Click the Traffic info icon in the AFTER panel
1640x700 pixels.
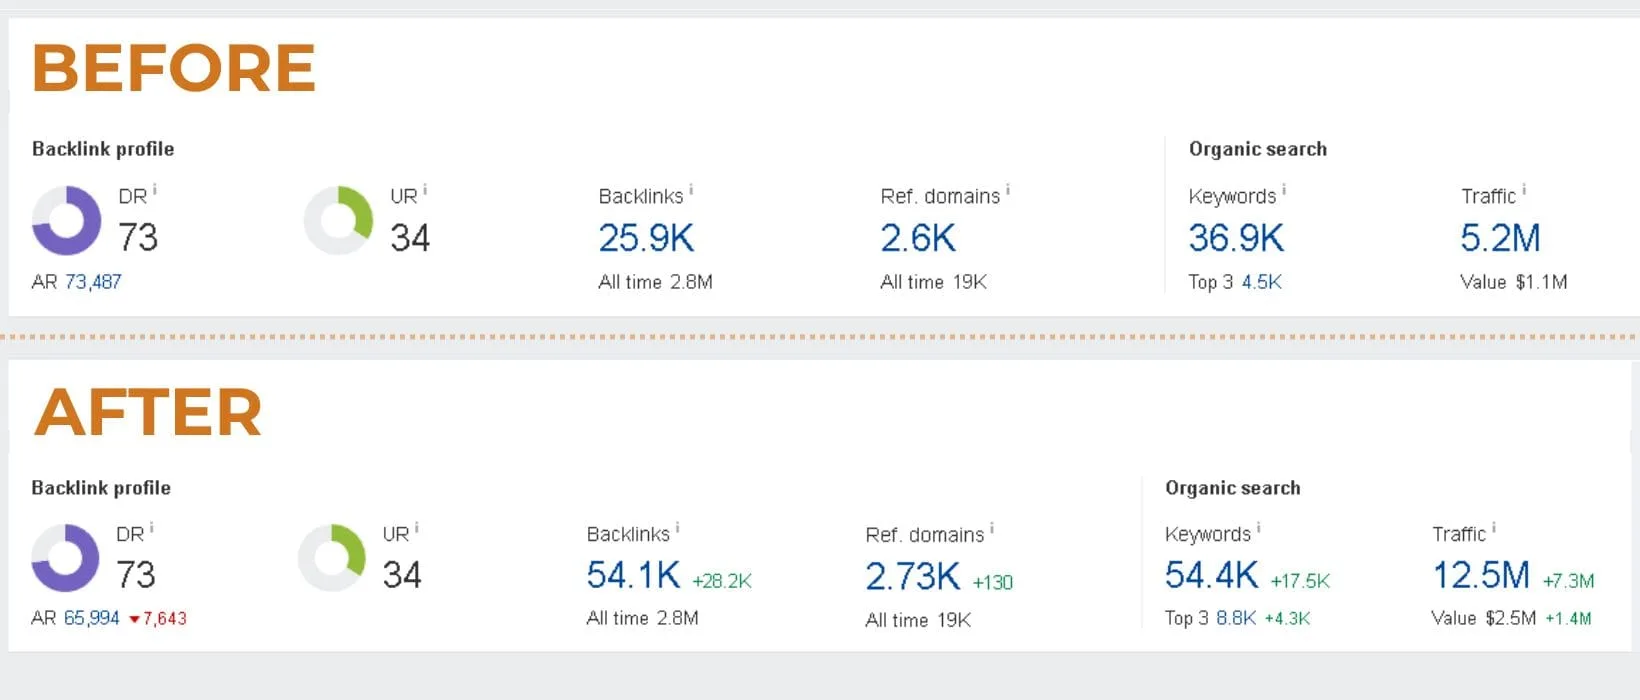pyautogui.click(x=1494, y=527)
